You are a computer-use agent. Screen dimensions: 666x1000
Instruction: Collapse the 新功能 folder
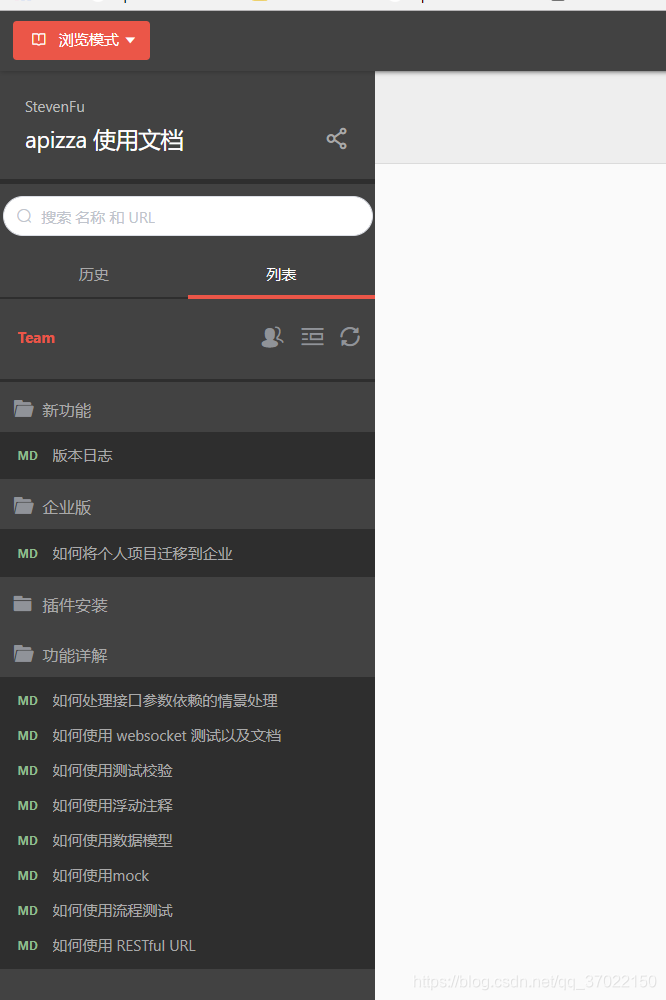(188, 409)
